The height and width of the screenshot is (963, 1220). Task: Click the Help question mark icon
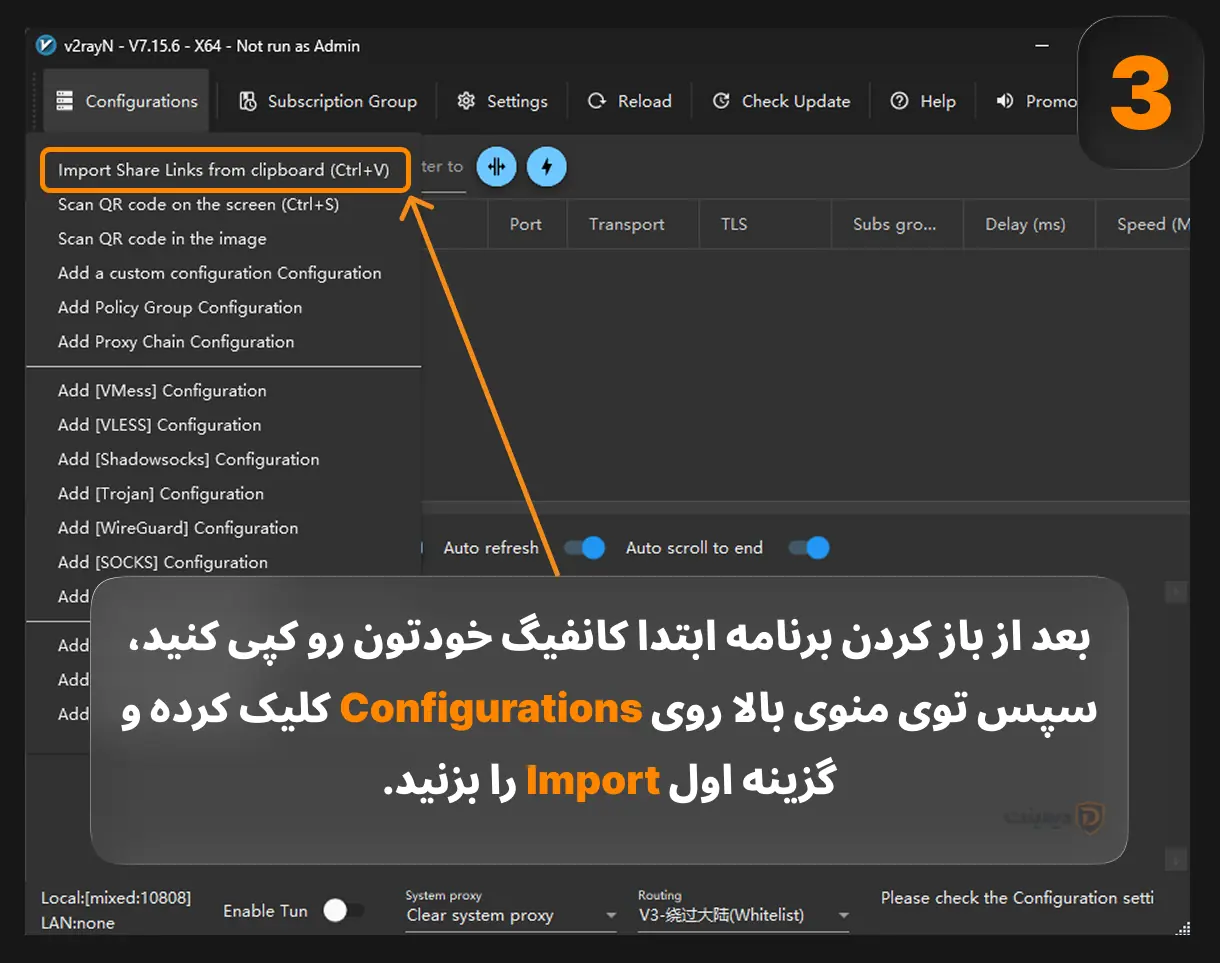point(899,101)
